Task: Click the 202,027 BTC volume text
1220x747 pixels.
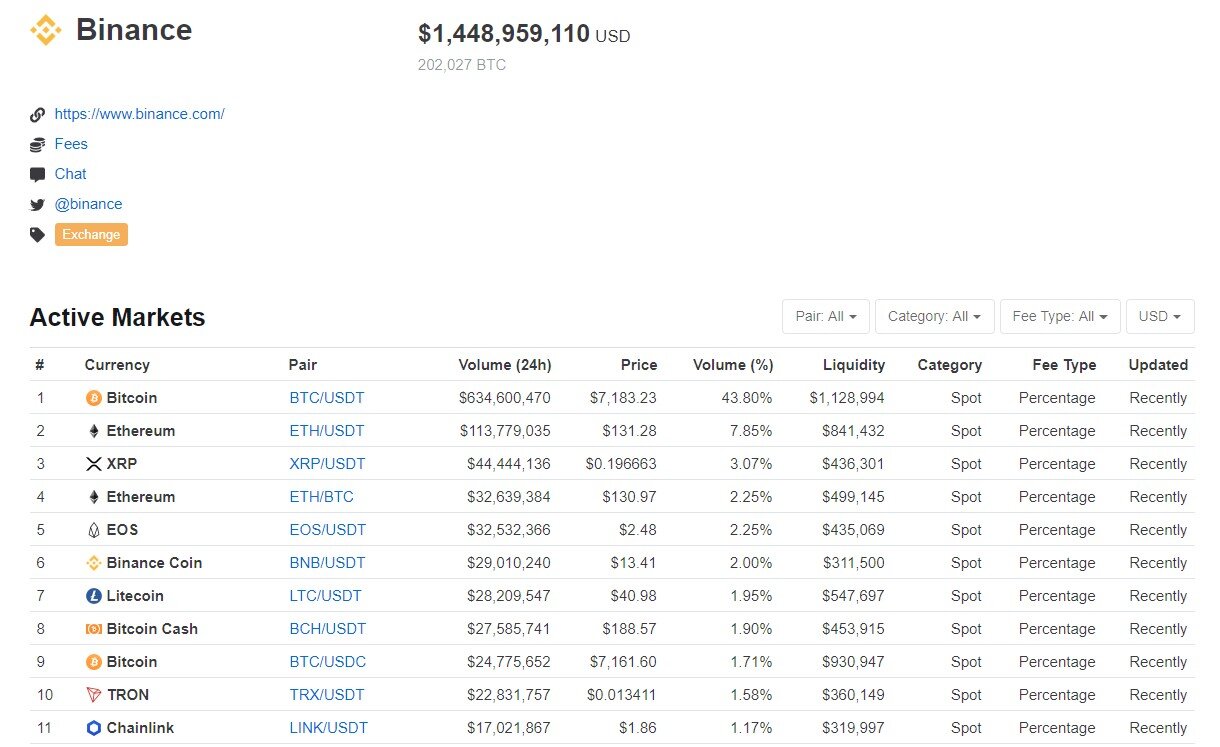Action: 462,65
